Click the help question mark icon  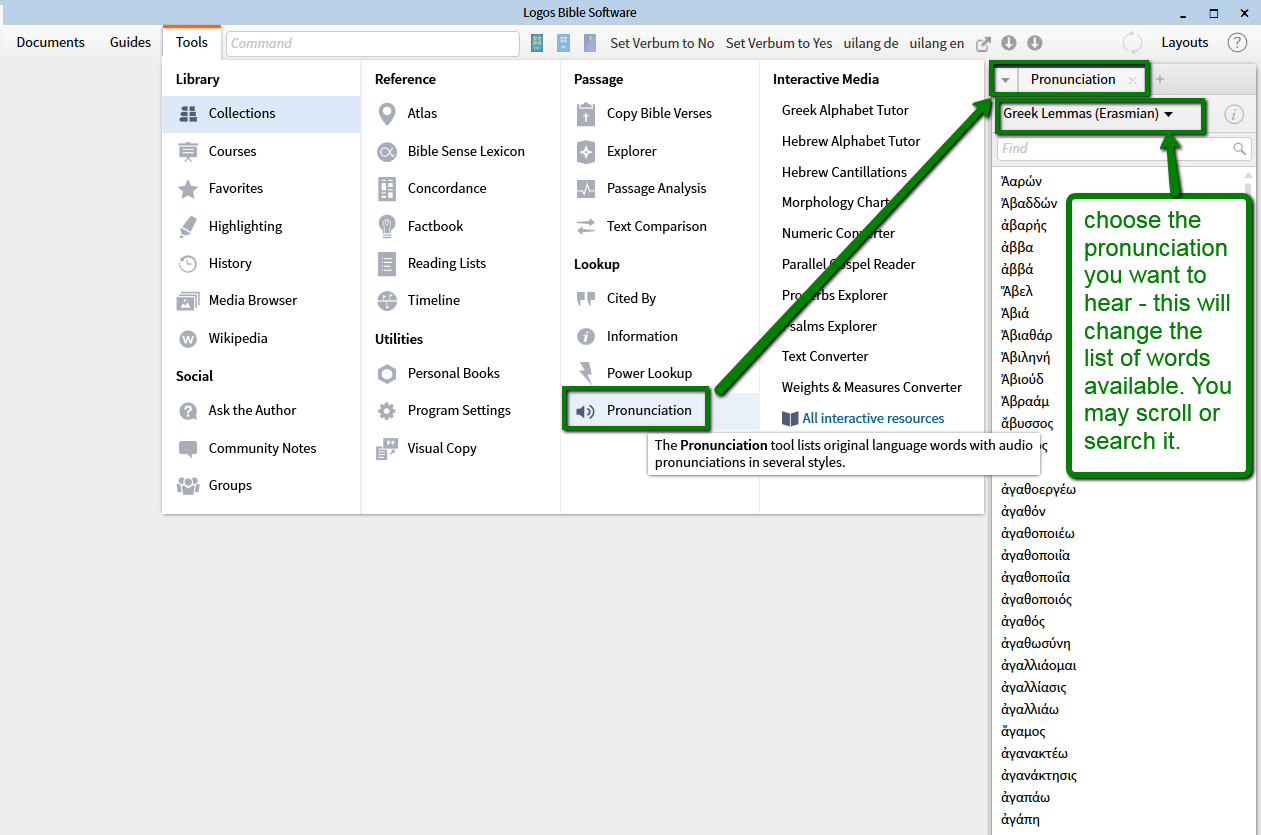(1237, 42)
